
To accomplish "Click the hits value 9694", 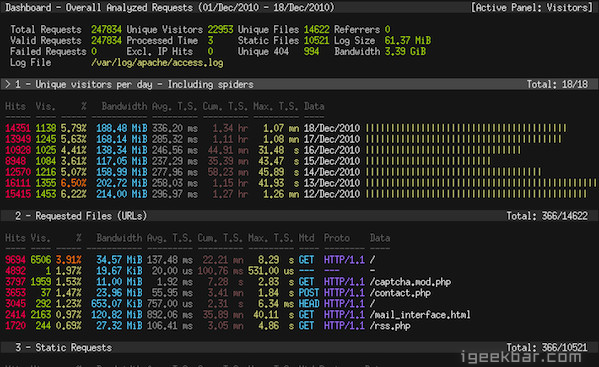I will tap(15, 260).
